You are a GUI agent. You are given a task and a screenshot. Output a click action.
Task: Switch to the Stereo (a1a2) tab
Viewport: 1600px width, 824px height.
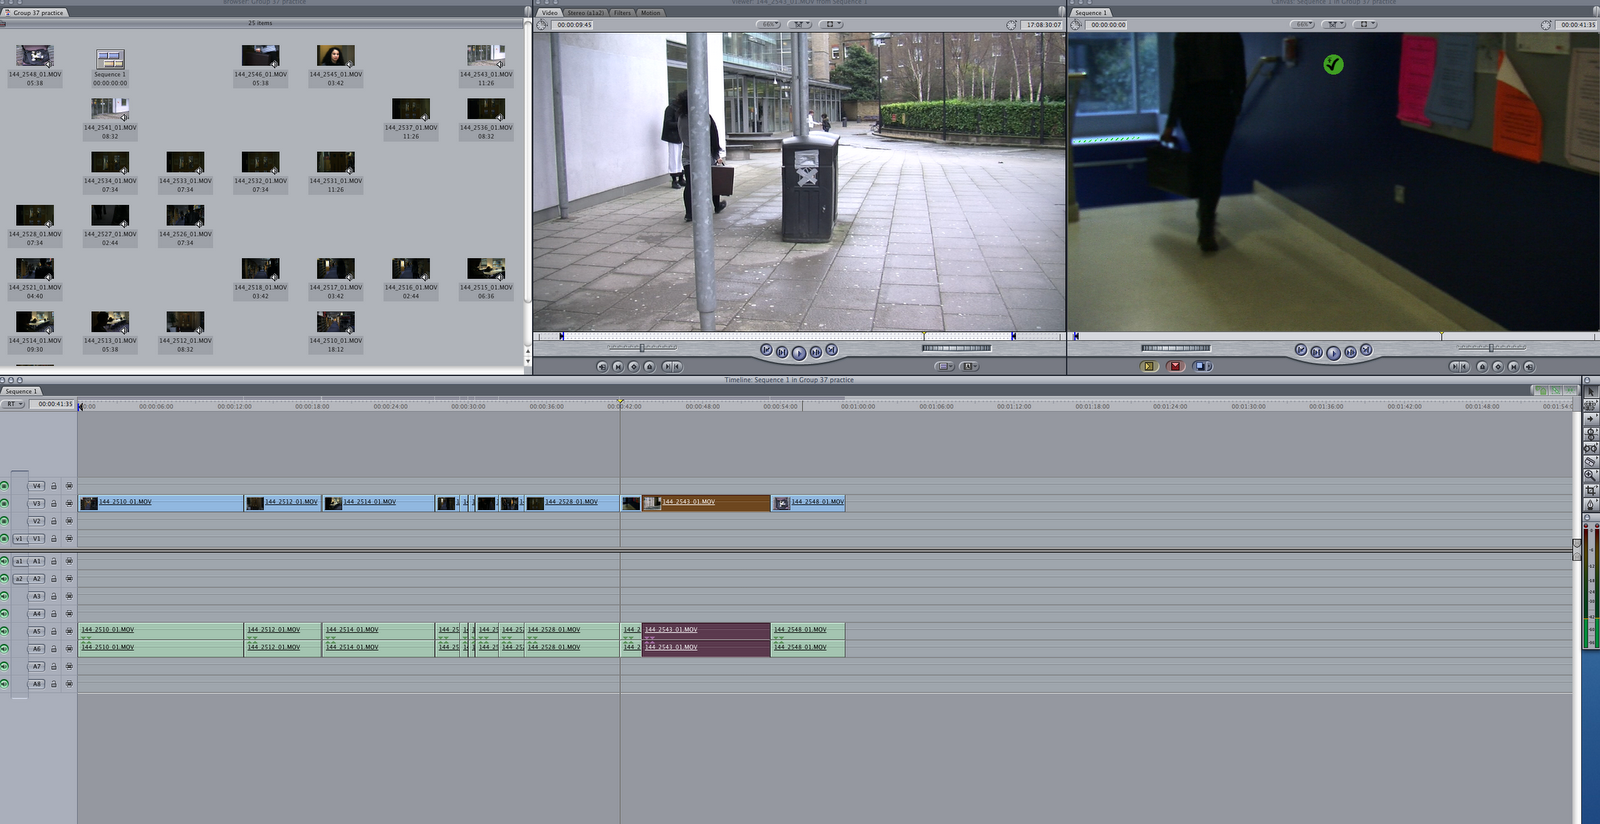pyautogui.click(x=585, y=13)
